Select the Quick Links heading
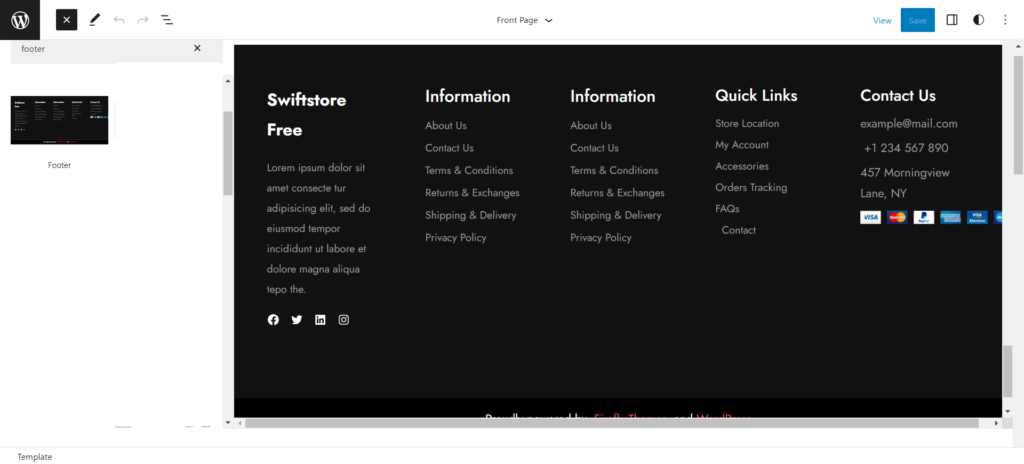This screenshot has width=1024, height=464. 756,95
